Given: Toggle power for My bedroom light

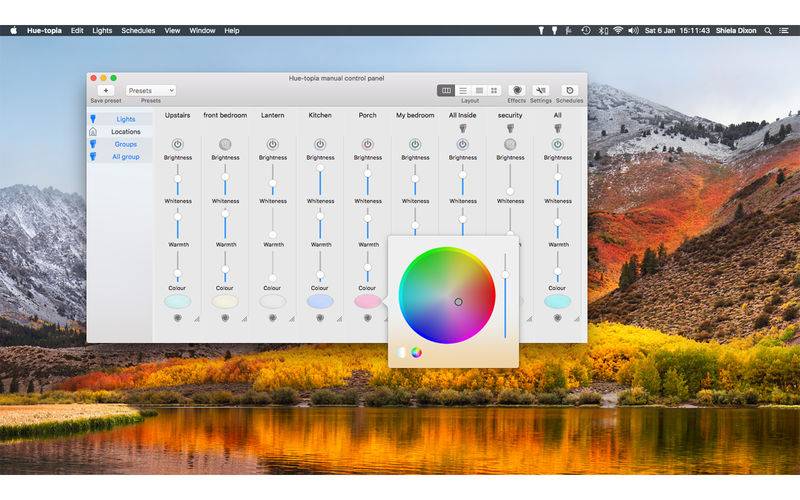Looking at the screenshot, I should pos(415,144).
